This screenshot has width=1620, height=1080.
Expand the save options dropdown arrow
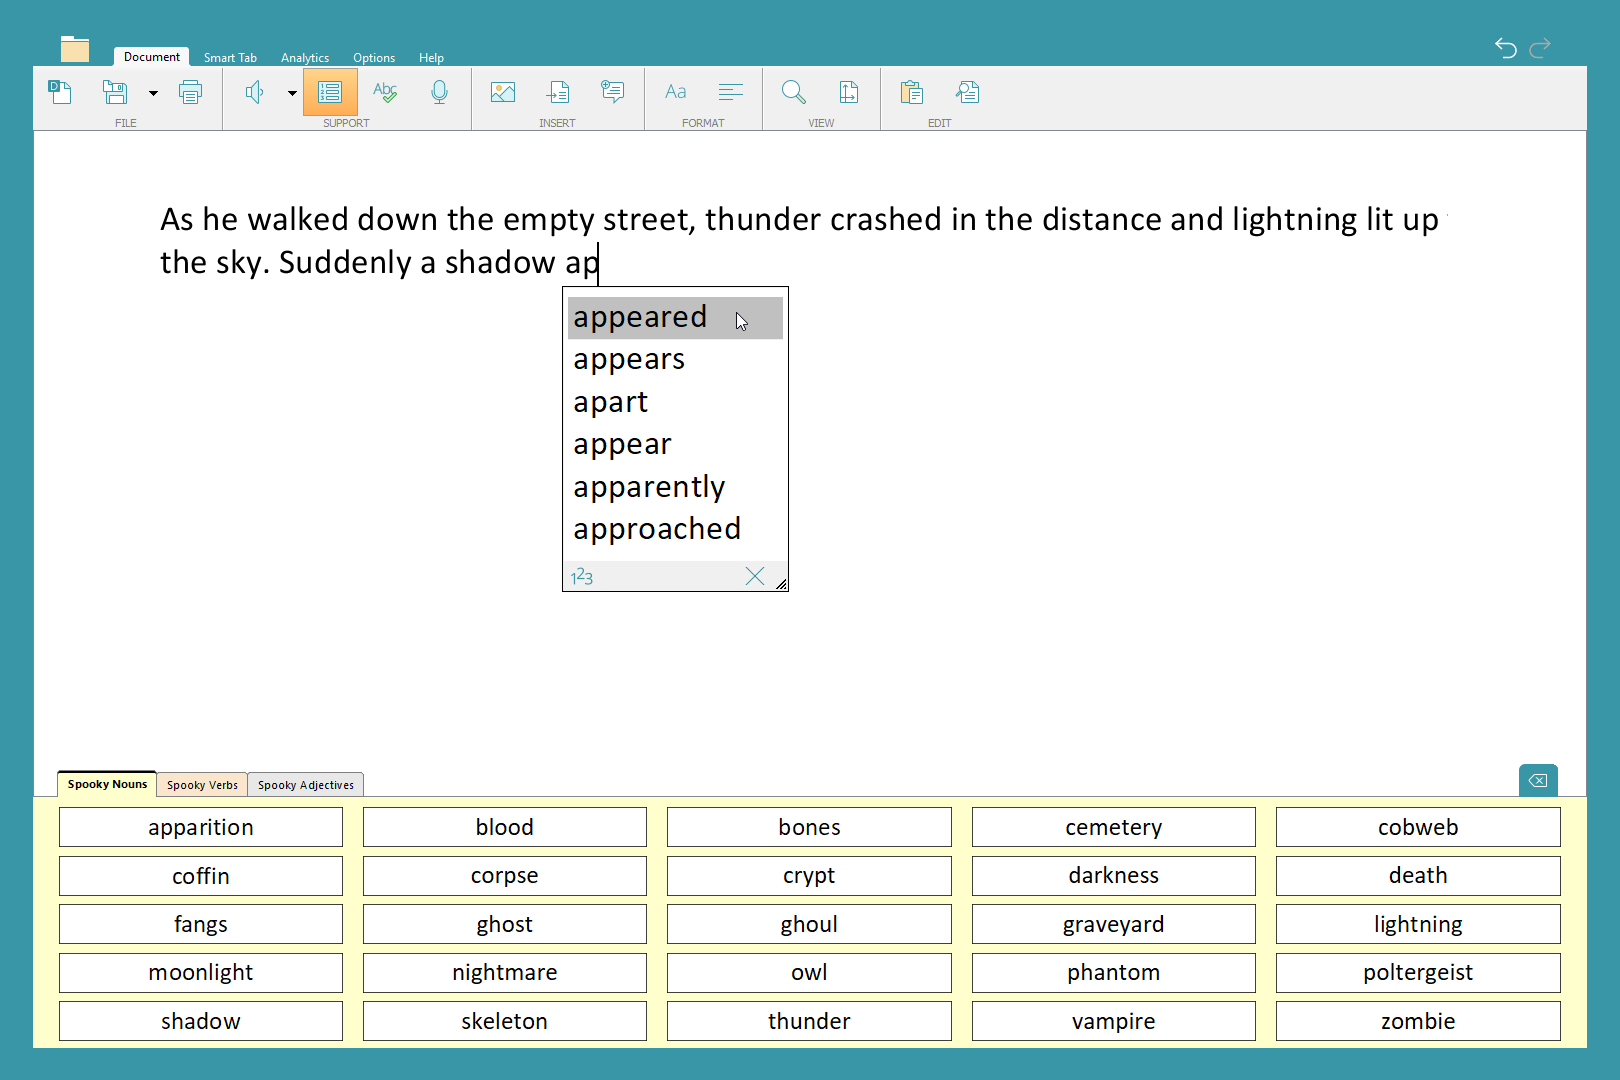[153, 94]
